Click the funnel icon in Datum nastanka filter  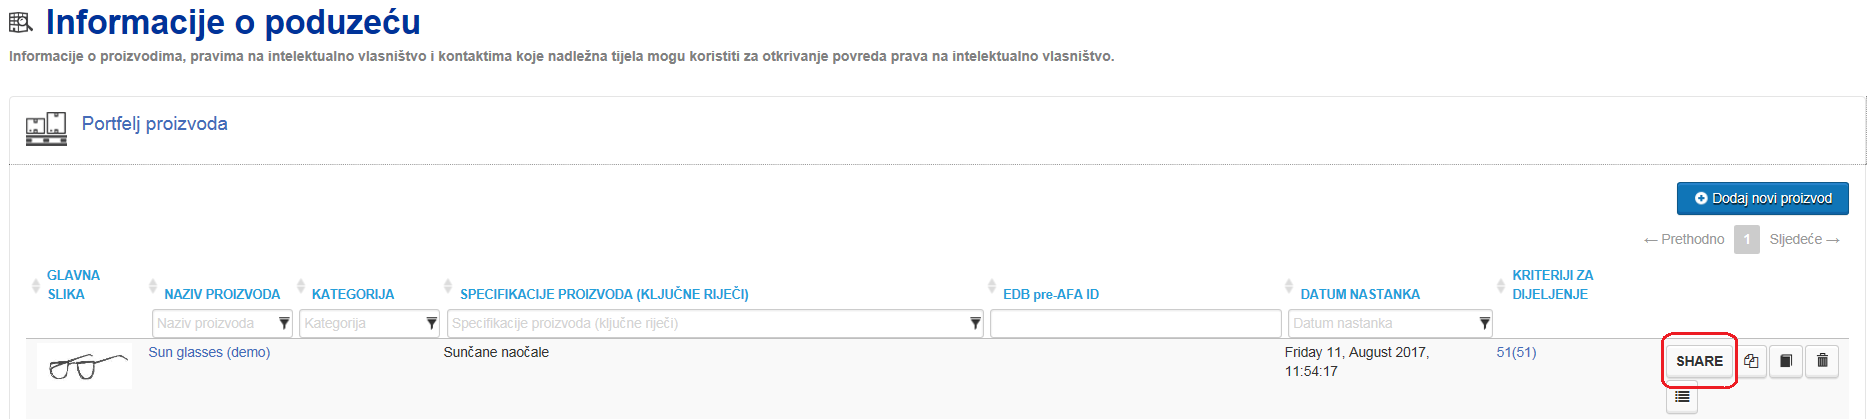pyautogui.click(x=1485, y=323)
